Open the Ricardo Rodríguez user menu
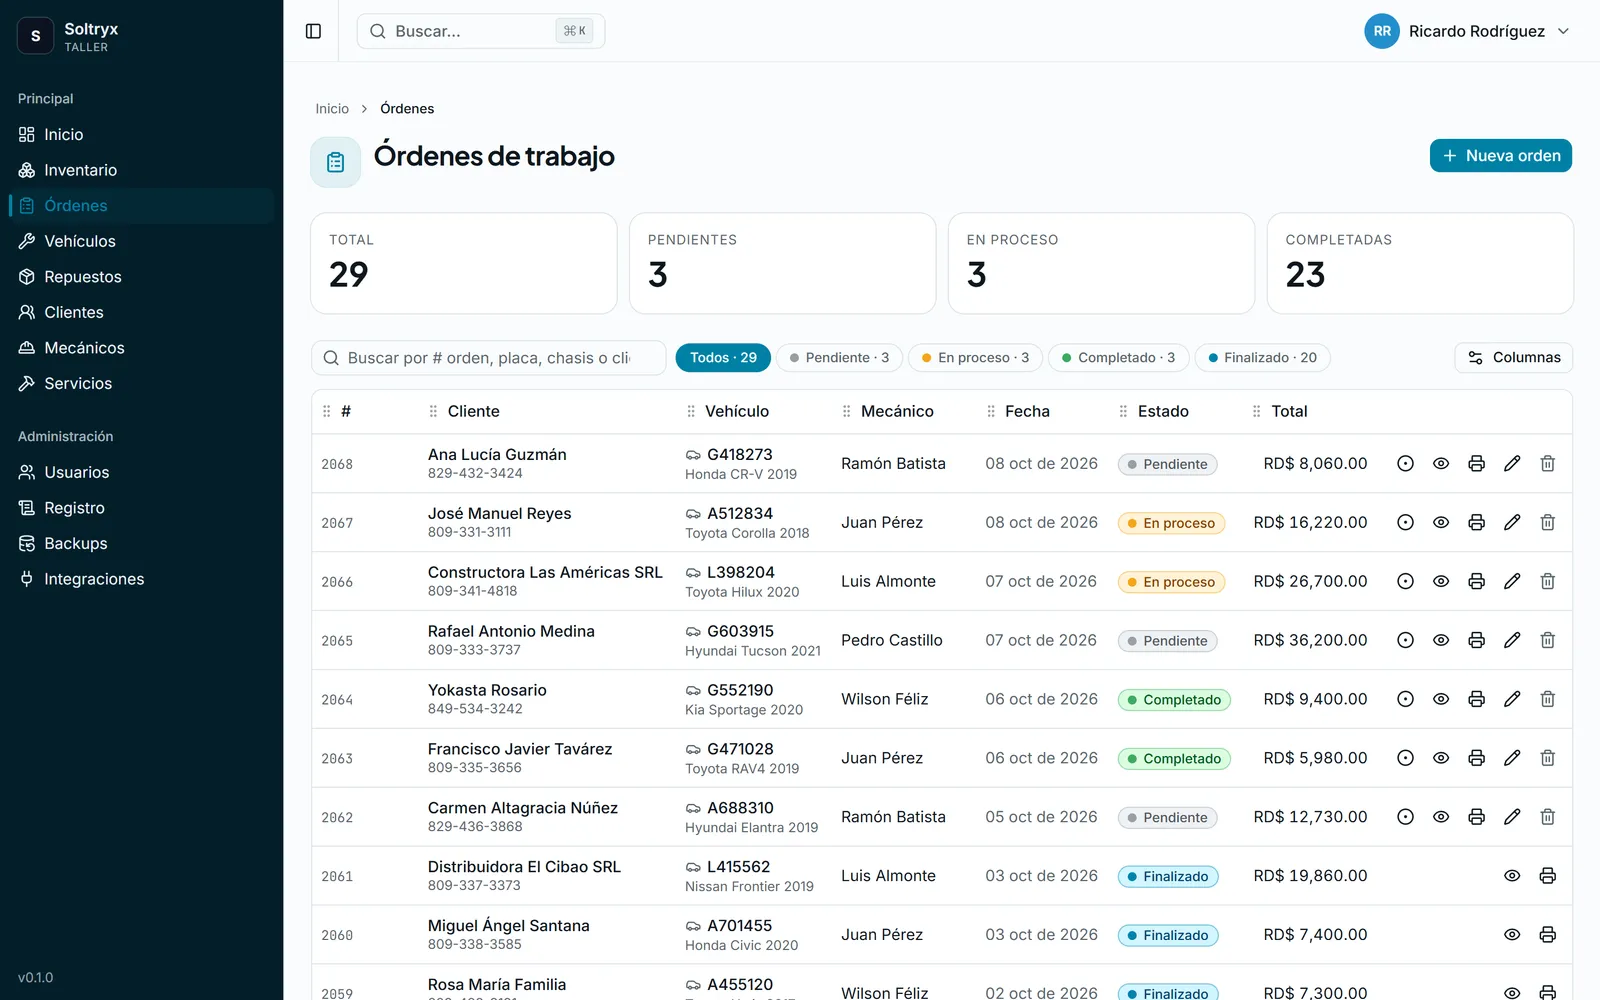 (x=1467, y=31)
